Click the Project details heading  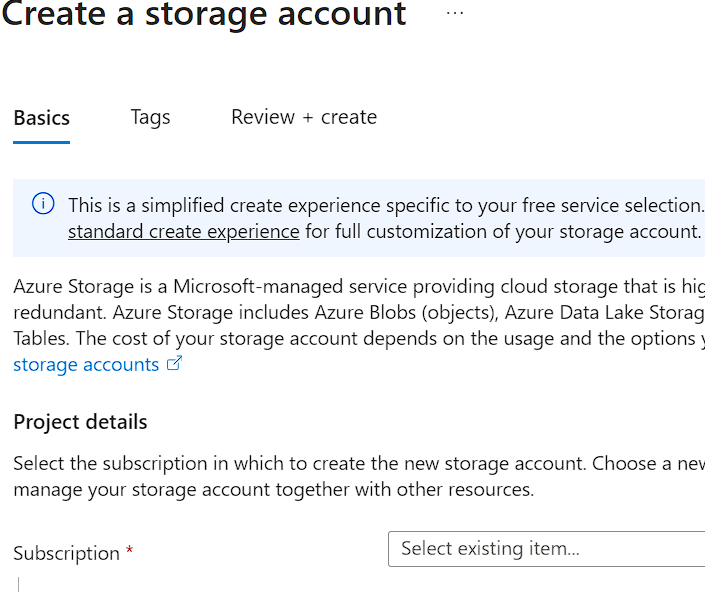click(80, 422)
